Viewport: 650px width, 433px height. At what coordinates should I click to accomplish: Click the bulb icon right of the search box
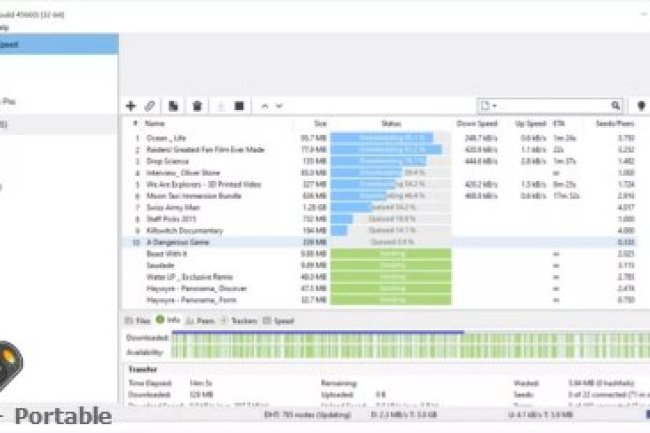click(x=641, y=105)
